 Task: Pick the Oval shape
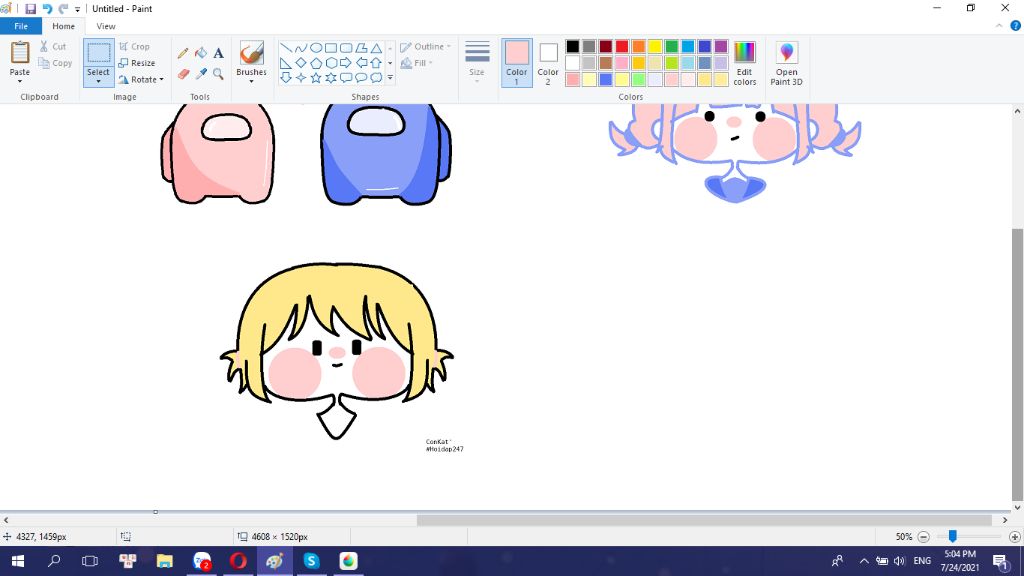(316, 48)
